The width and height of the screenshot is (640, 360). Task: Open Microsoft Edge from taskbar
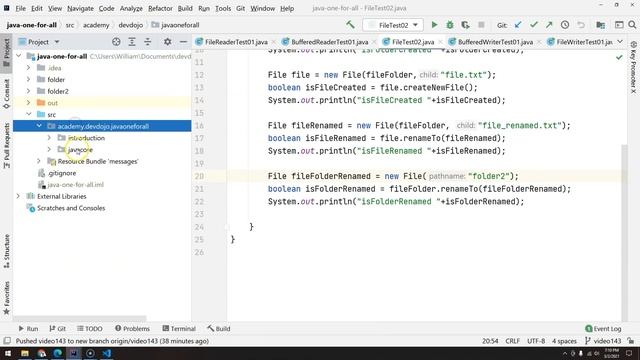pos(58,353)
